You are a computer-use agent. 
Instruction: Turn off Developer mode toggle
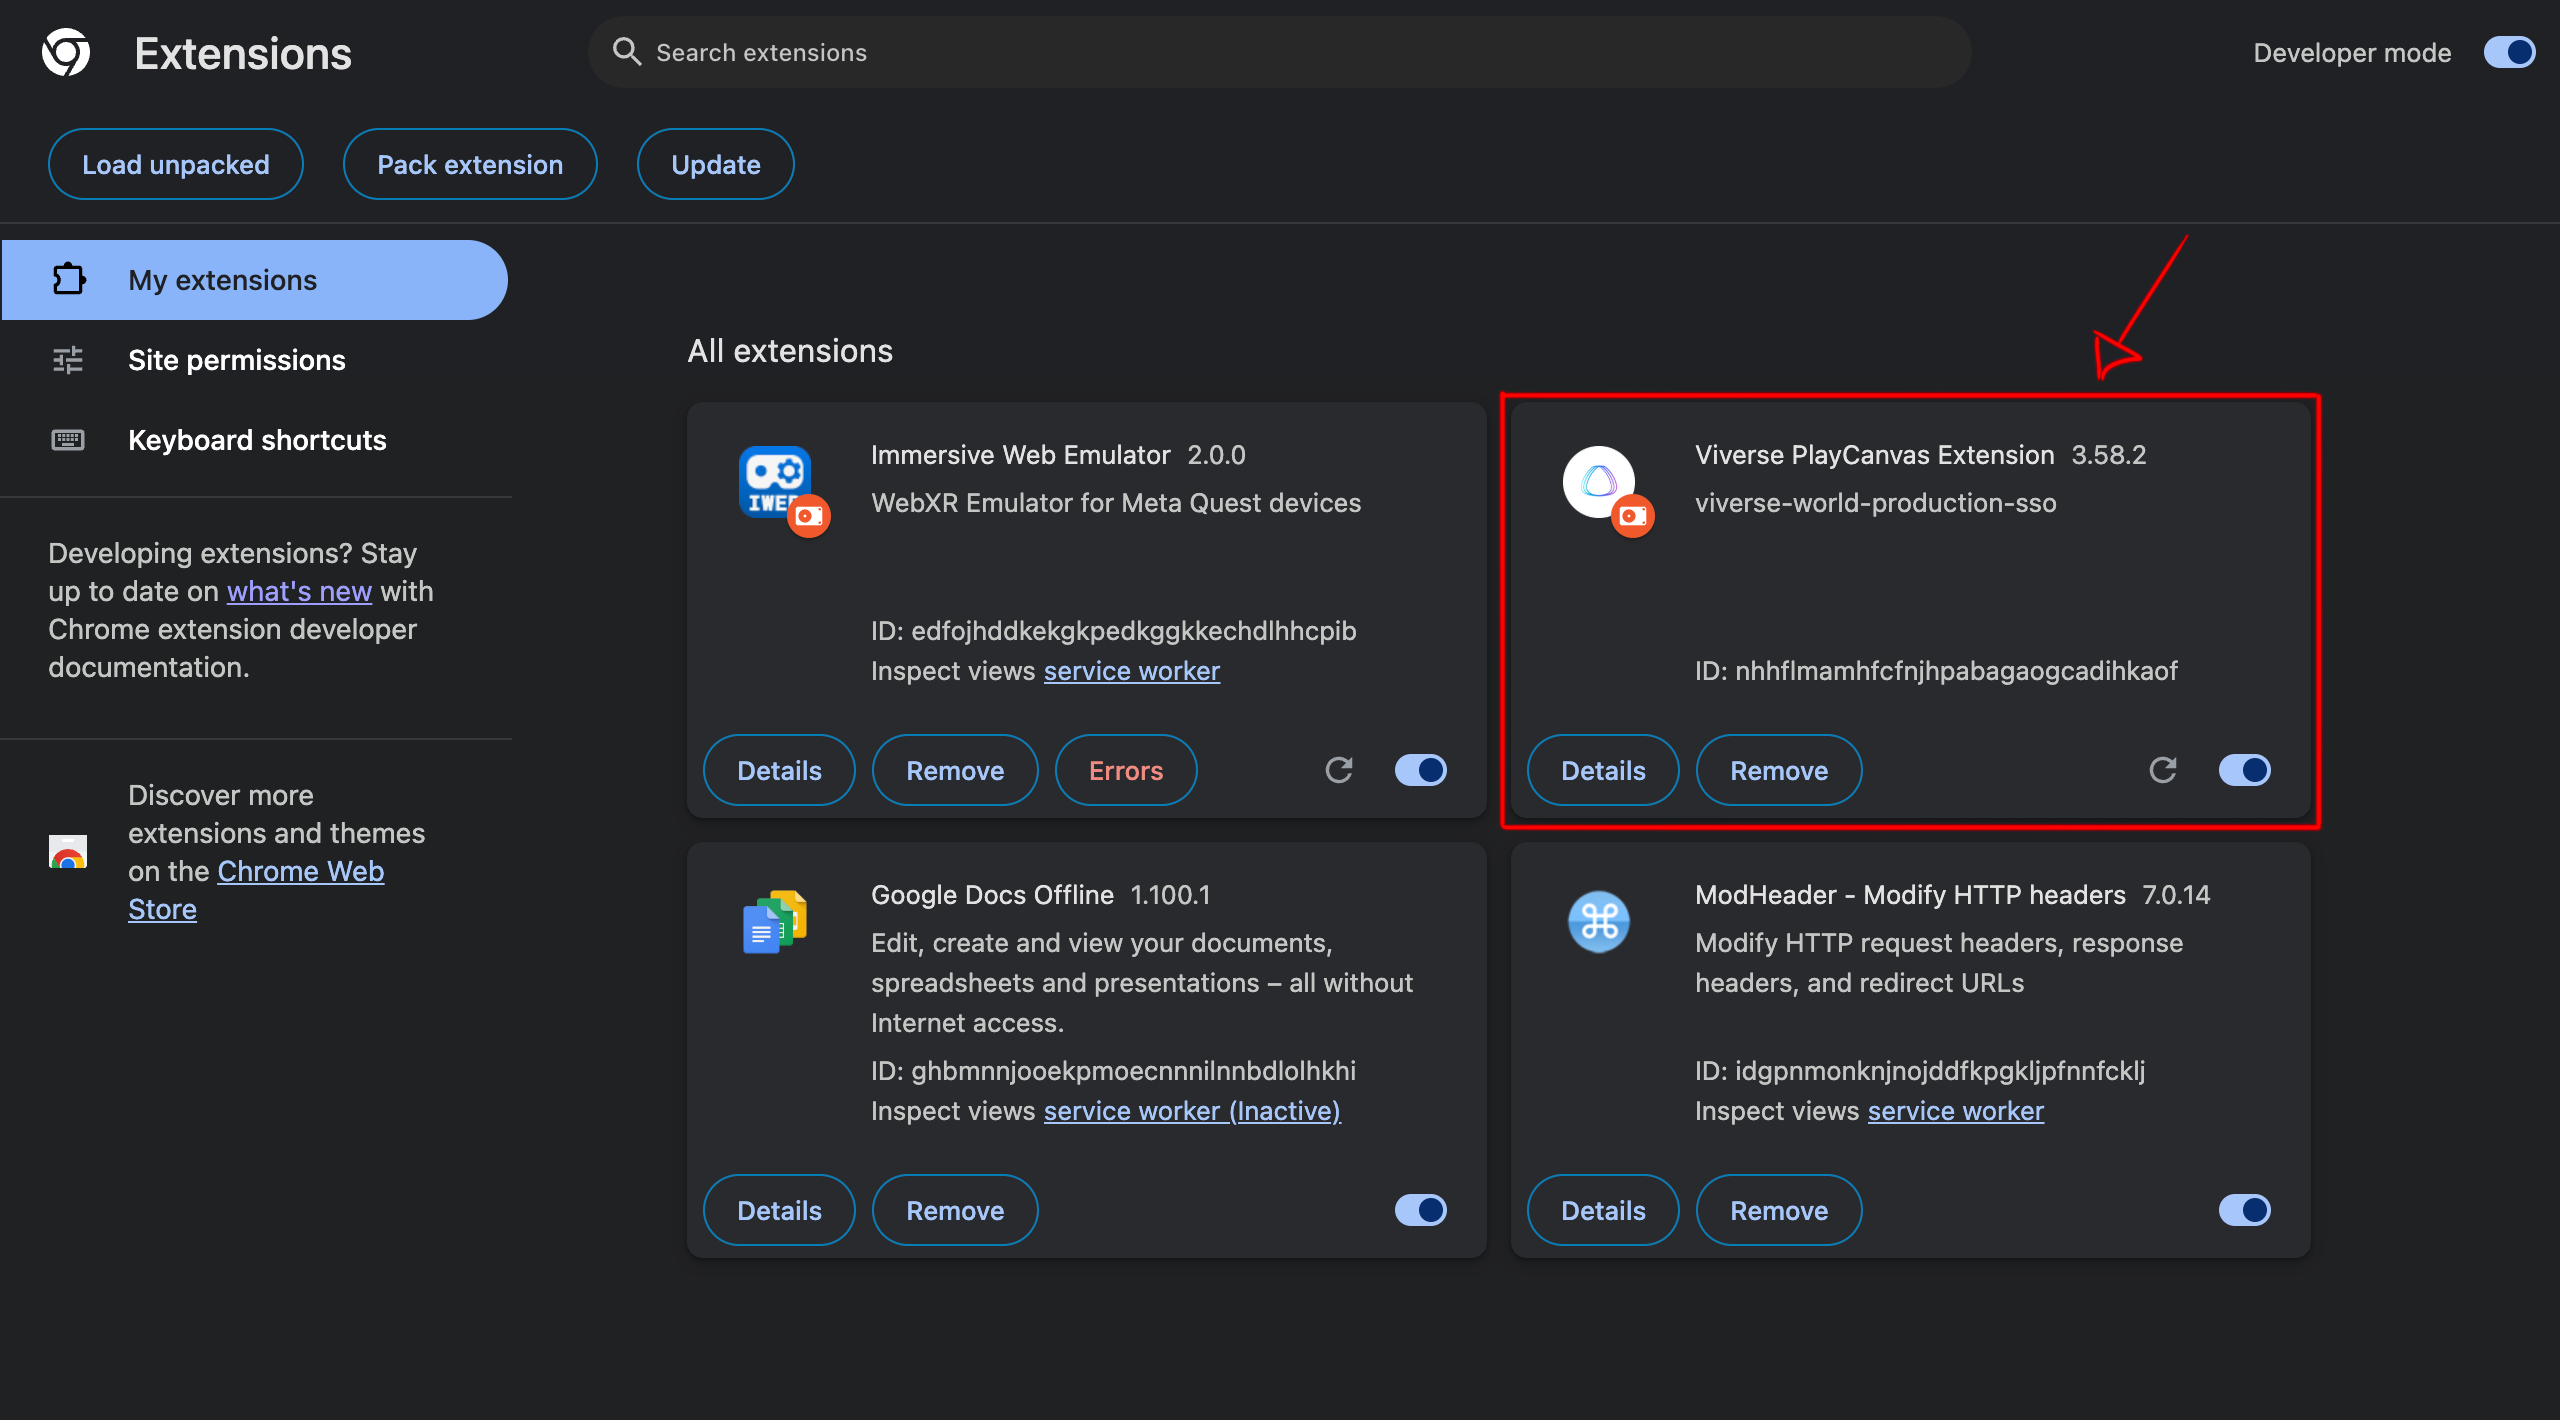coord(2509,52)
